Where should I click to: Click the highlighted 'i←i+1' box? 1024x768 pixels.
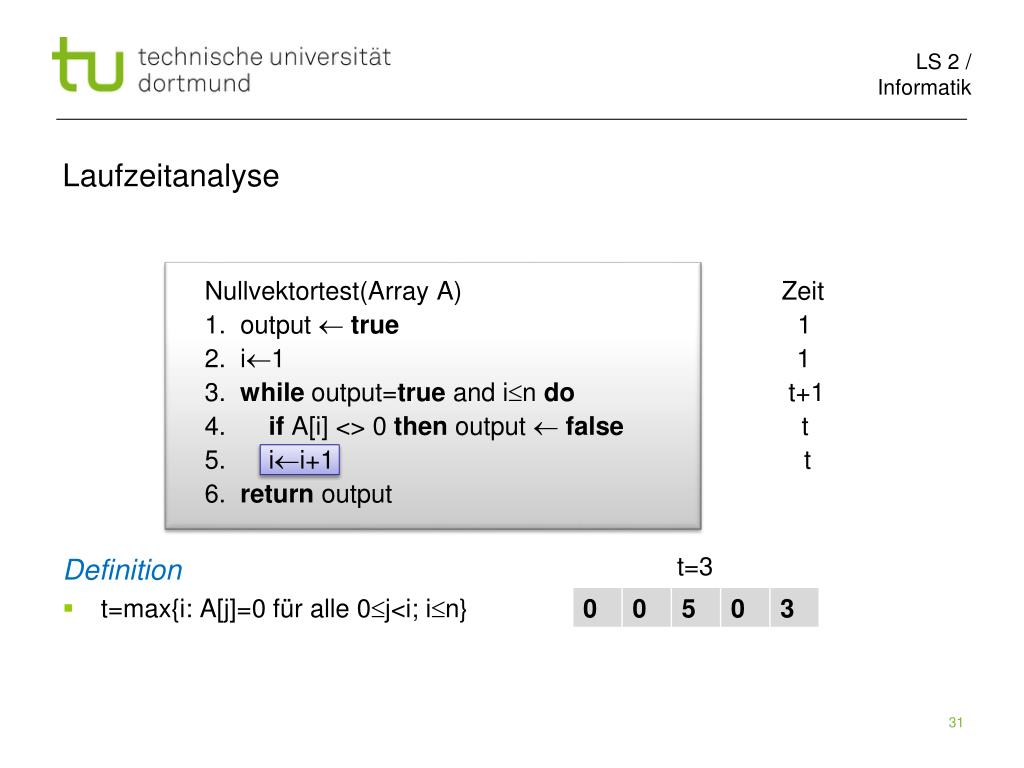(x=300, y=460)
